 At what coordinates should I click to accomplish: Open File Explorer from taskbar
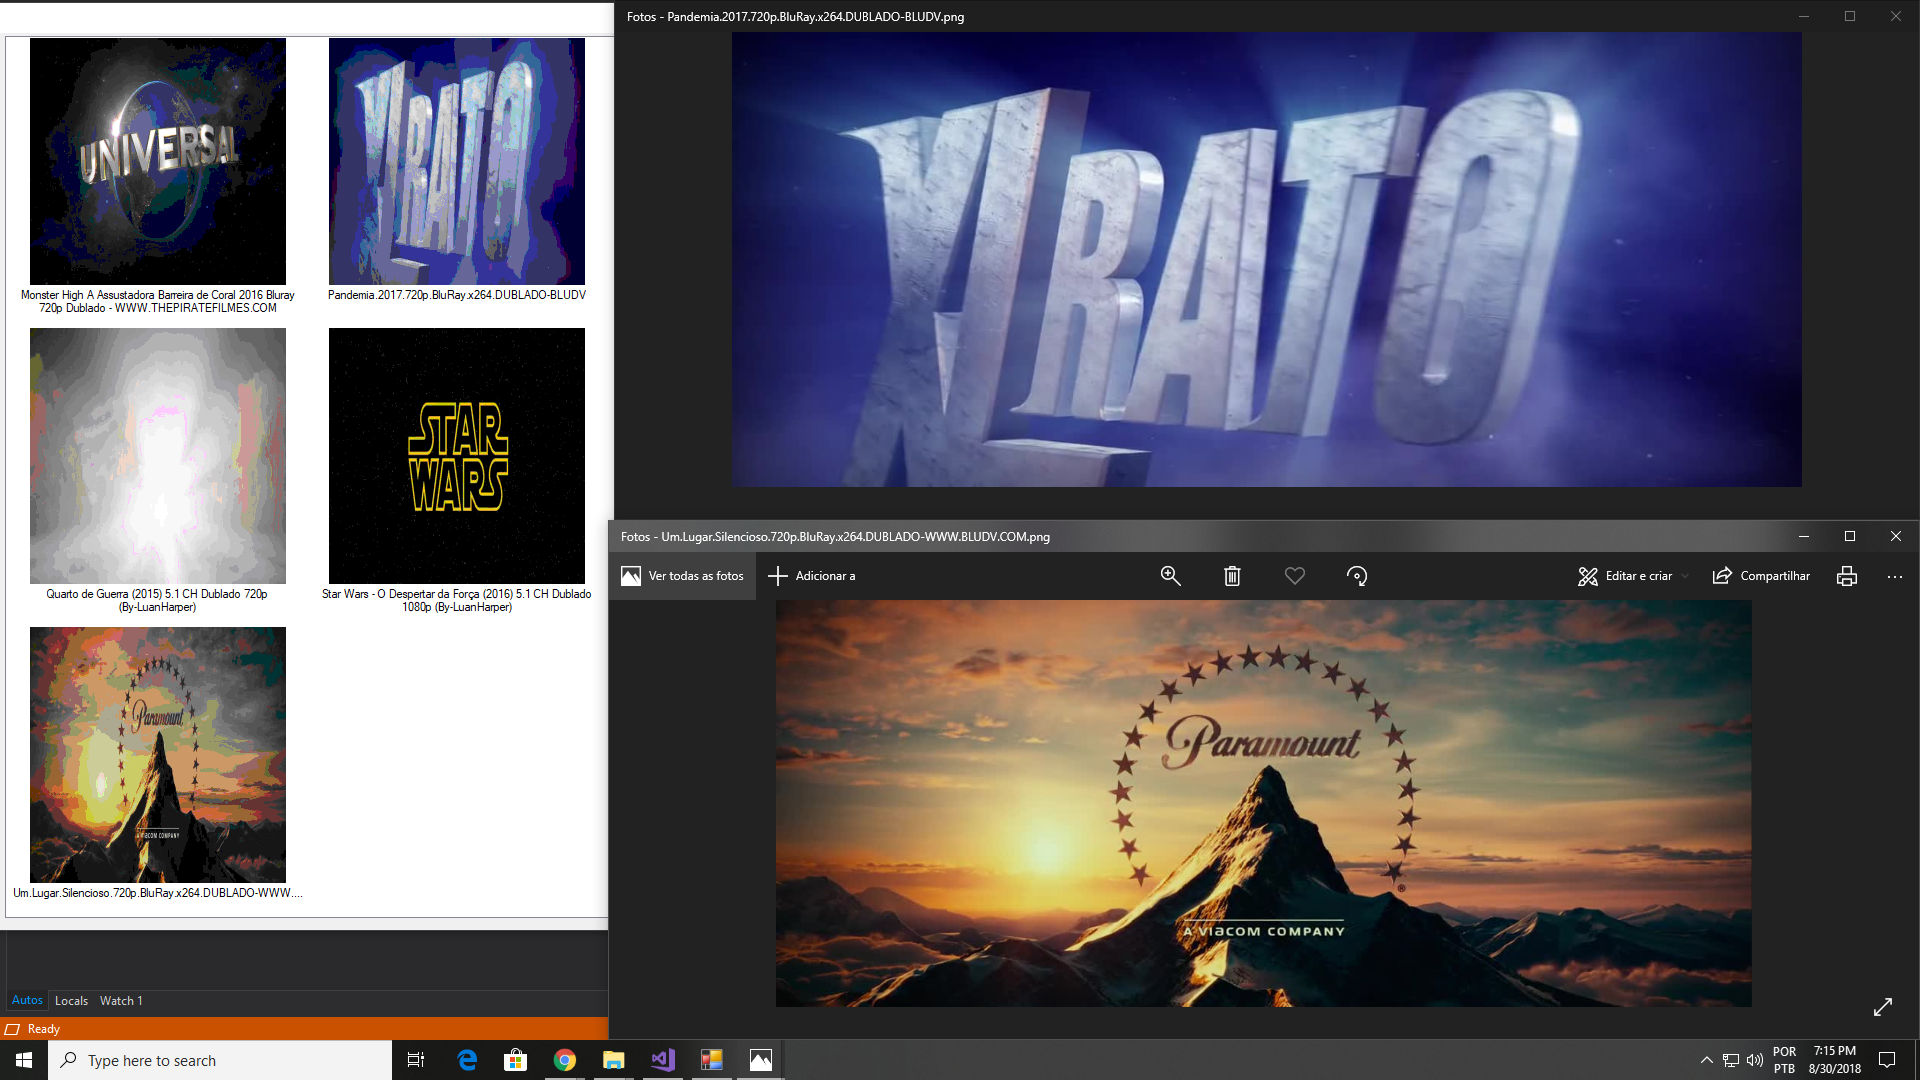(614, 1060)
